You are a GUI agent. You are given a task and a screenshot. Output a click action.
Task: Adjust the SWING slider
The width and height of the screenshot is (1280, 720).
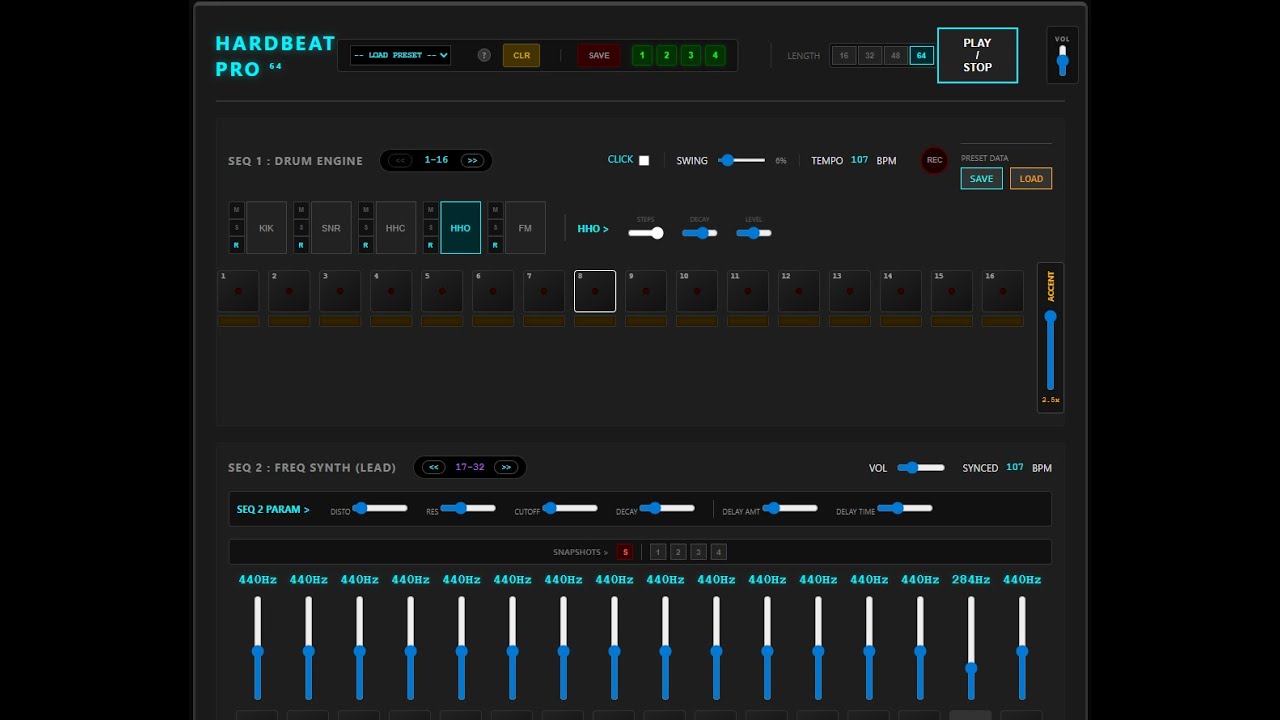(x=743, y=160)
